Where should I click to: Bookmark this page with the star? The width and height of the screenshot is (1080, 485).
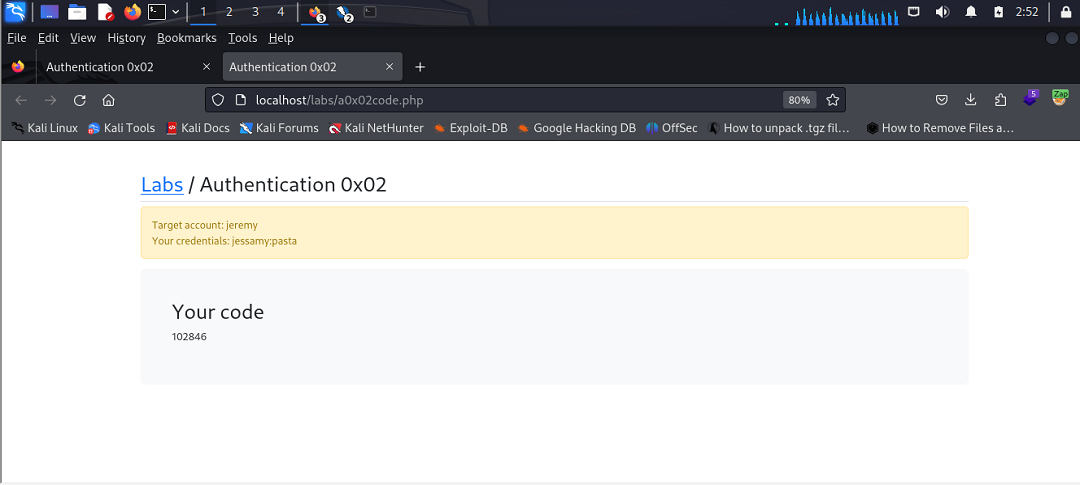point(833,100)
